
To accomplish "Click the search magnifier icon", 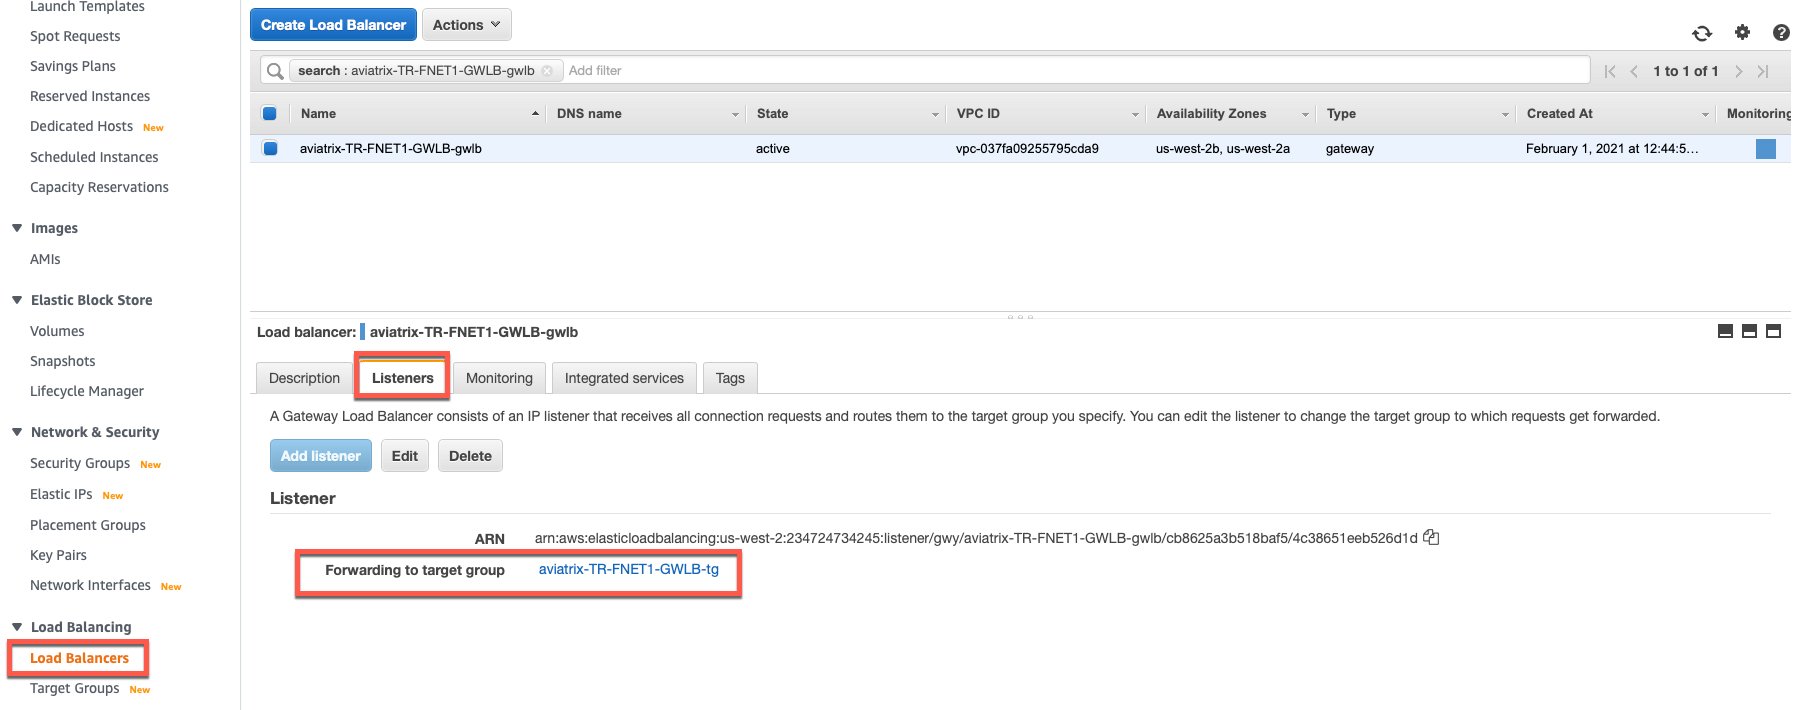I will [x=275, y=71].
